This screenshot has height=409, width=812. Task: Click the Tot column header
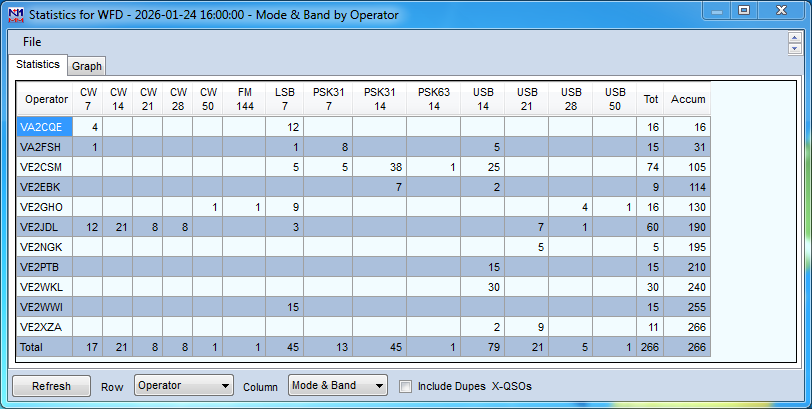(650, 99)
